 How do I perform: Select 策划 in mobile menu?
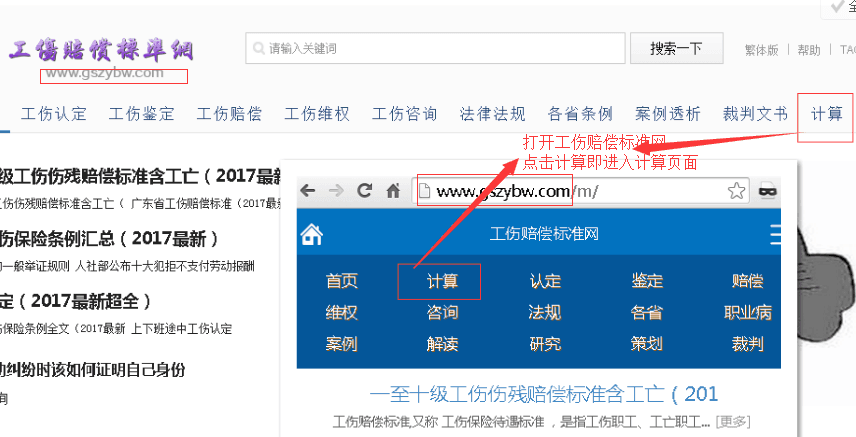tap(647, 344)
